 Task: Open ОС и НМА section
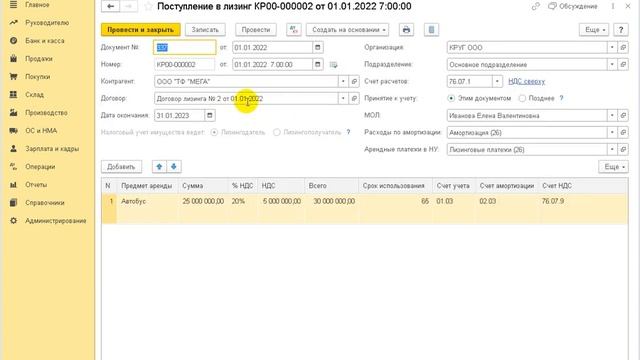coord(41,131)
